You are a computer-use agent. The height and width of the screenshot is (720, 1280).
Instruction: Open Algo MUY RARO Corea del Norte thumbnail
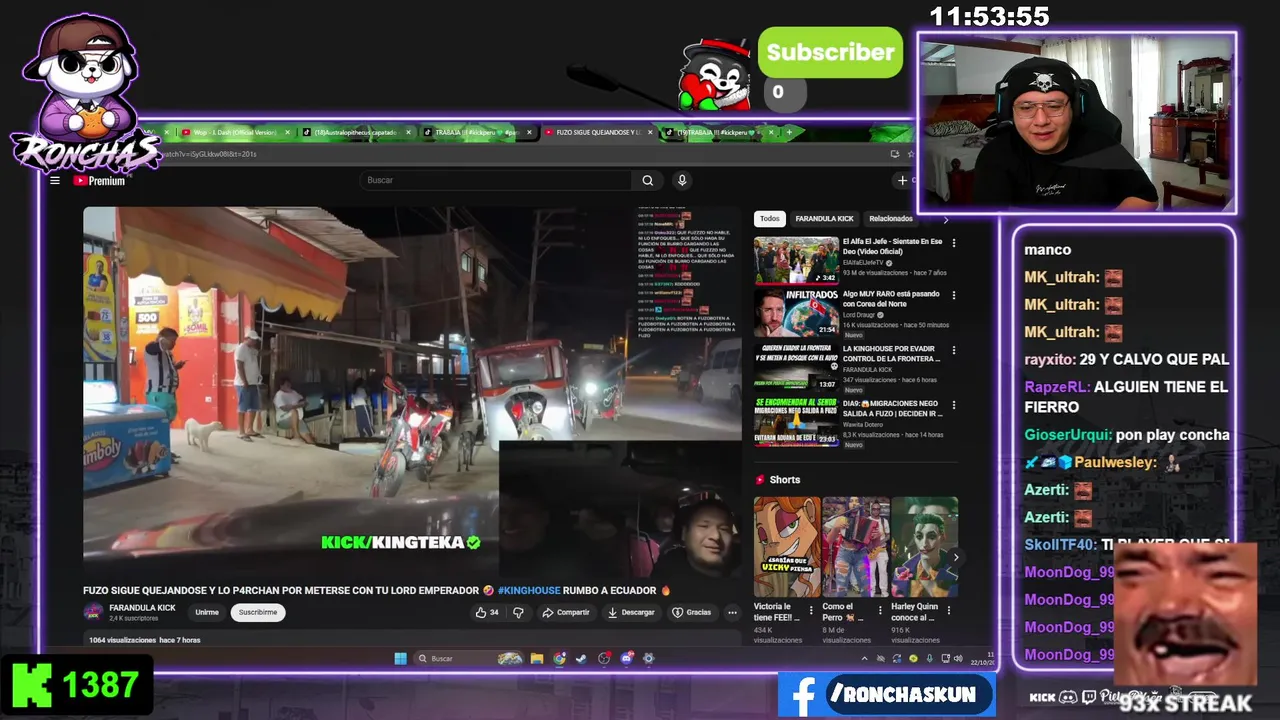tap(796, 314)
